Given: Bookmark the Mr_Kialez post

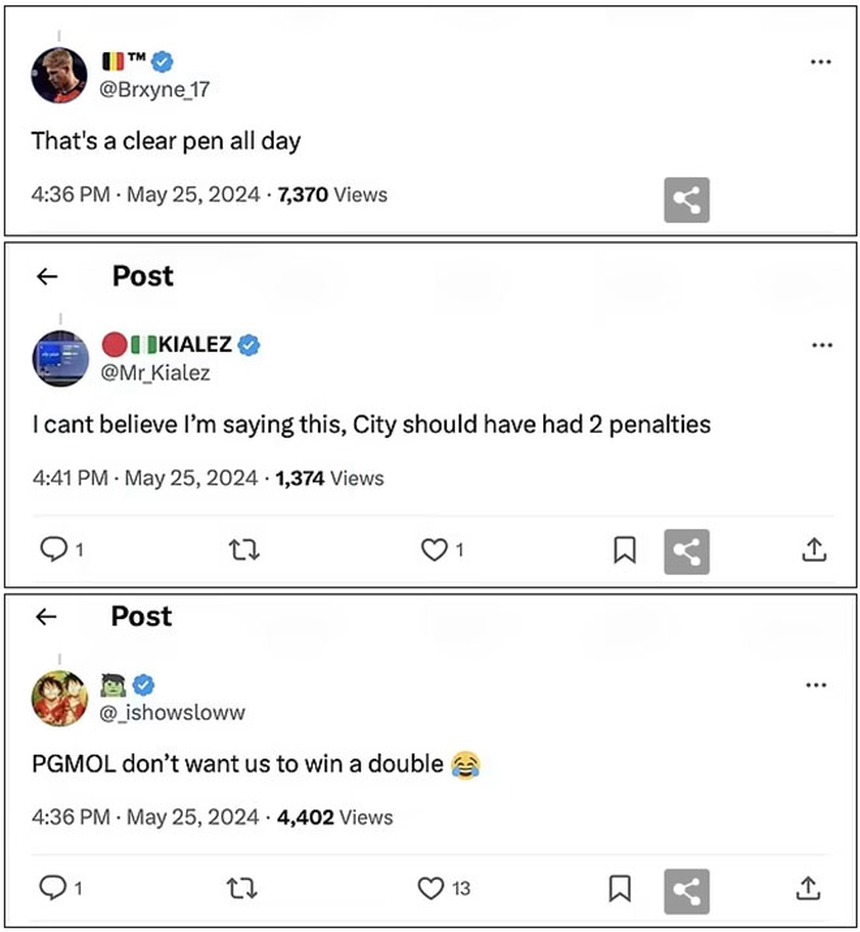Looking at the screenshot, I should [x=624, y=550].
